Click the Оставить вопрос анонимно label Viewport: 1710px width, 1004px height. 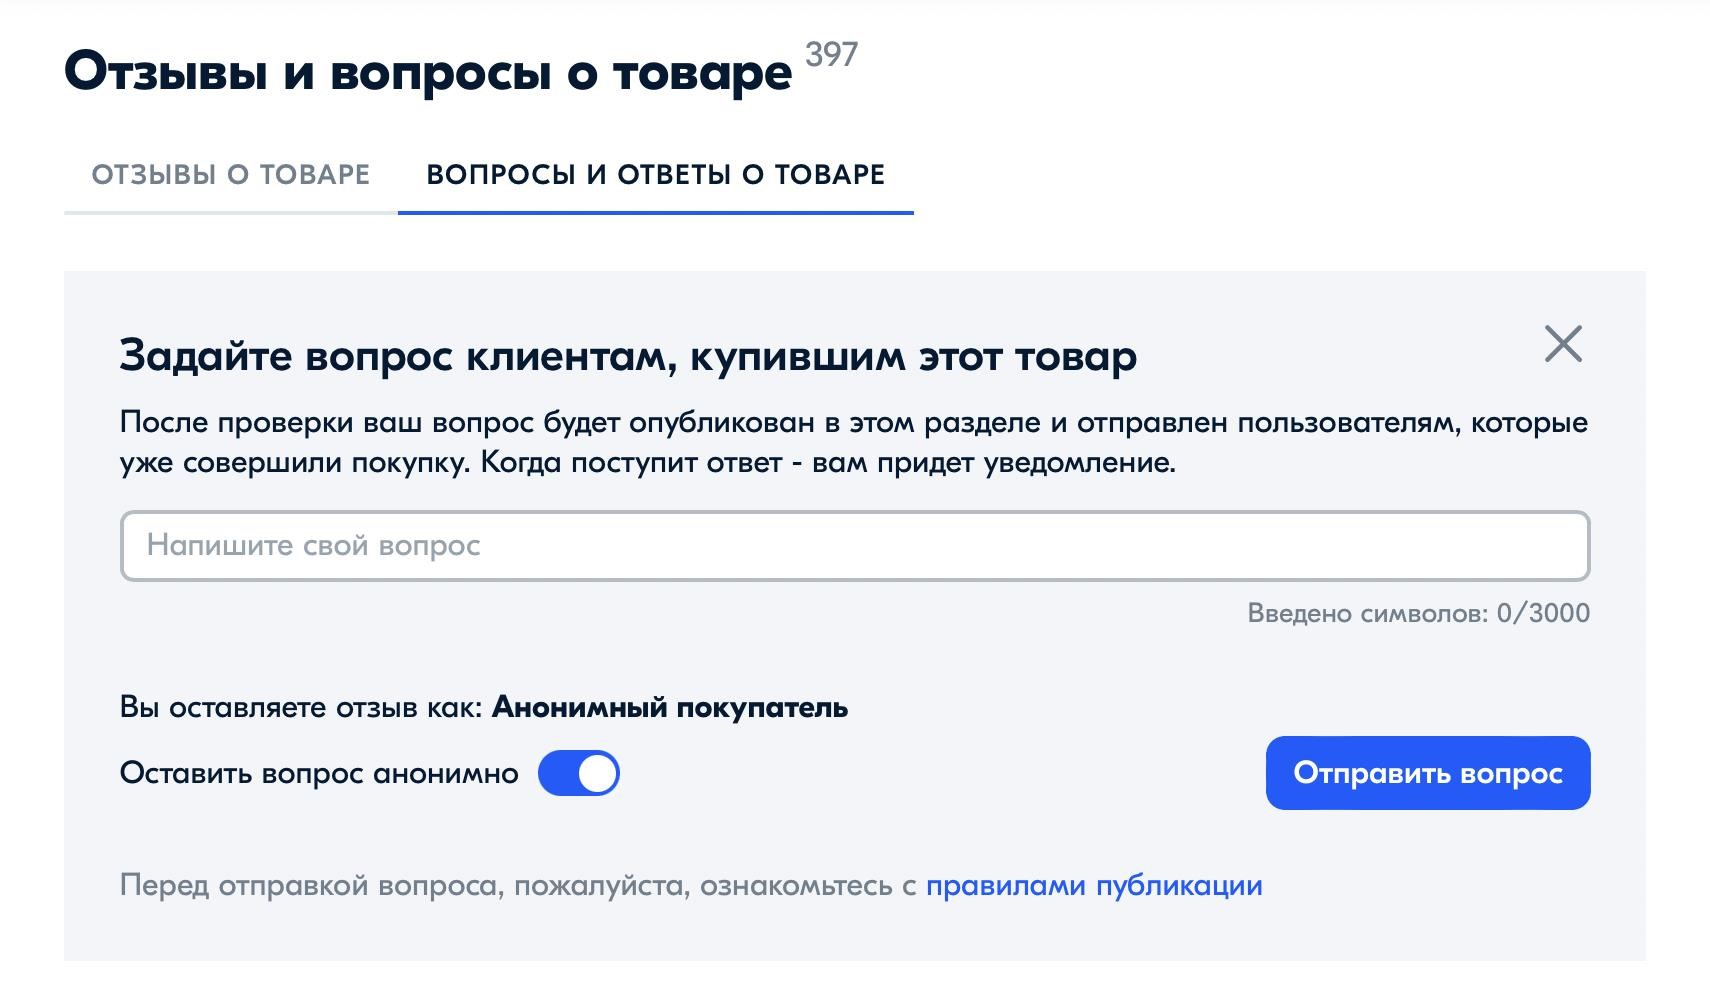(x=319, y=774)
